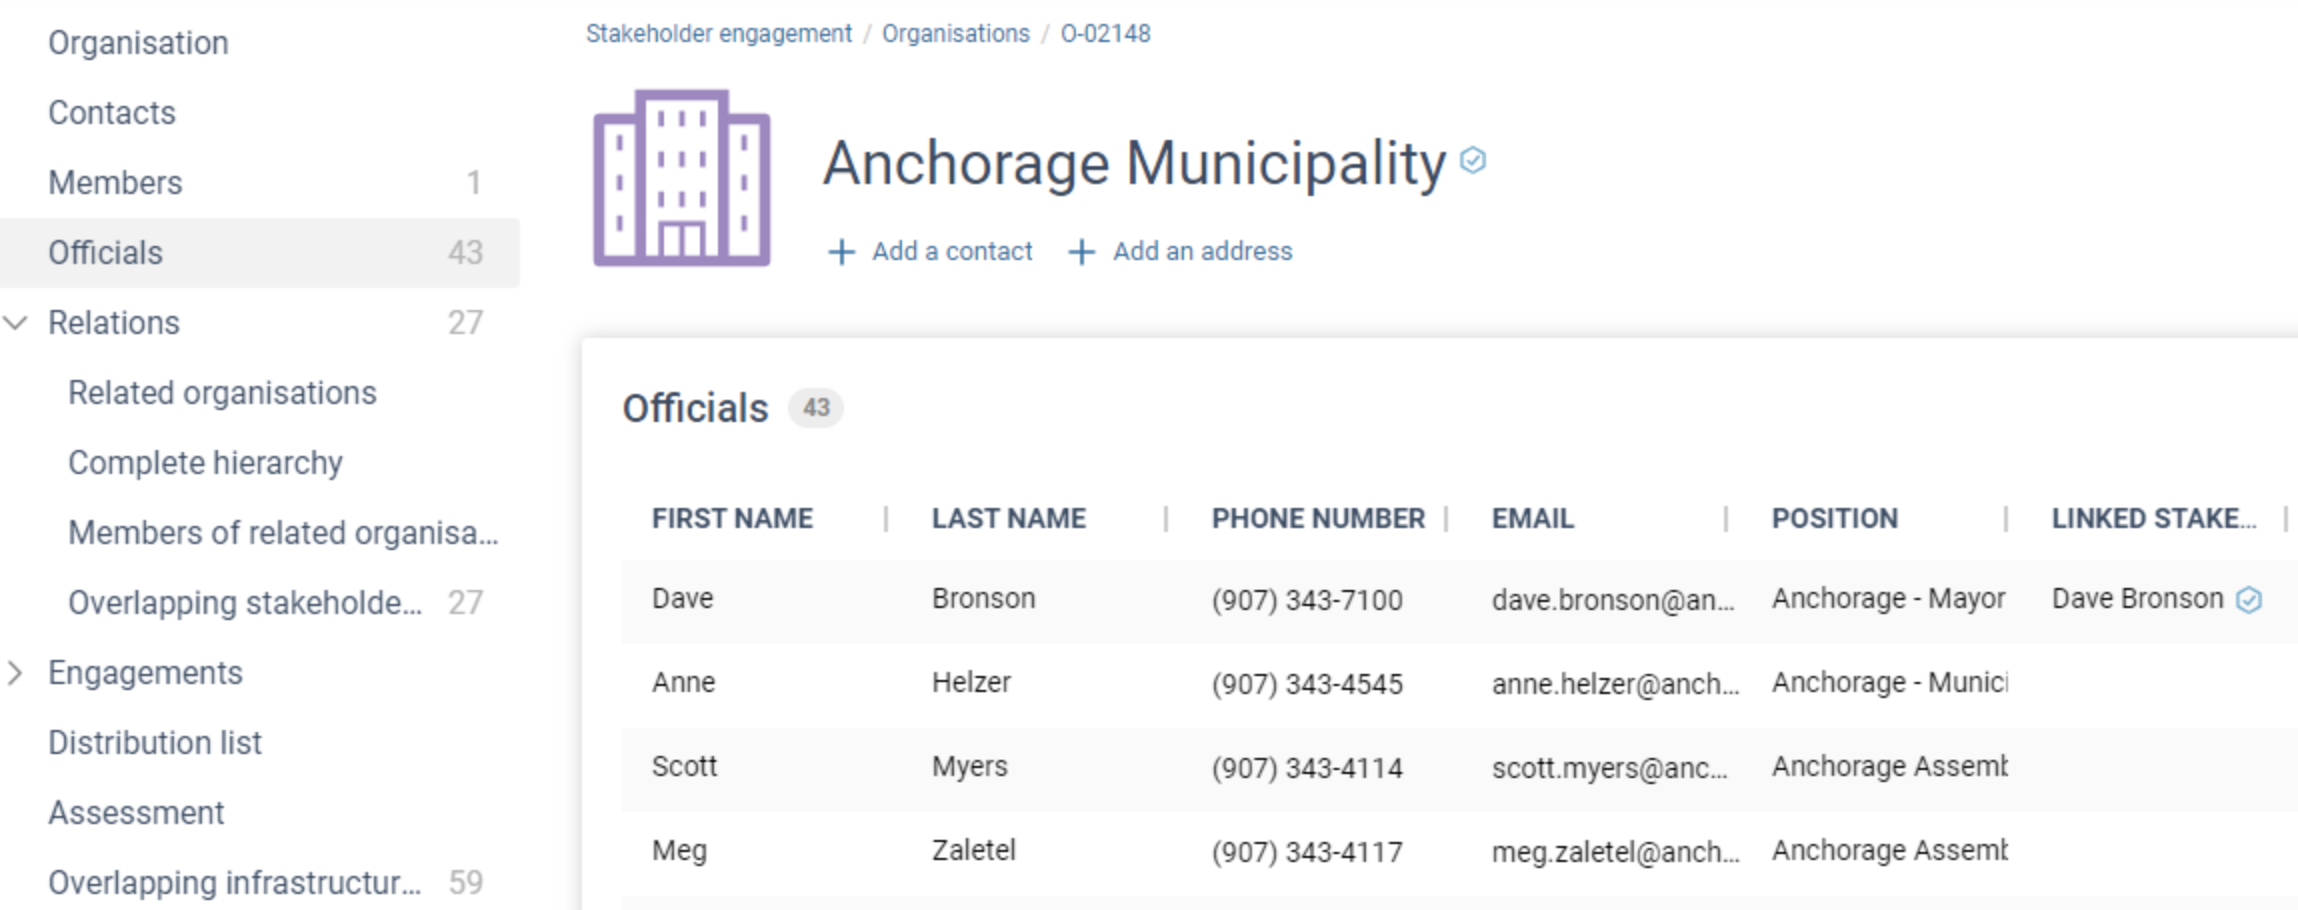Click Add an address link
The height and width of the screenshot is (910, 2298).
click(1202, 251)
